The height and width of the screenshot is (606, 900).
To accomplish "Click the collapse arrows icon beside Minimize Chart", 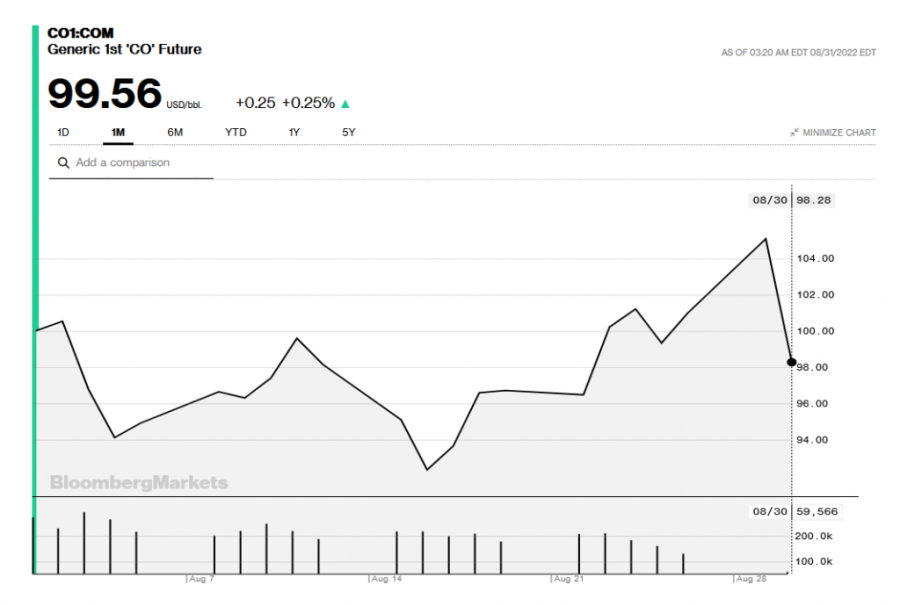I will tap(794, 133).
